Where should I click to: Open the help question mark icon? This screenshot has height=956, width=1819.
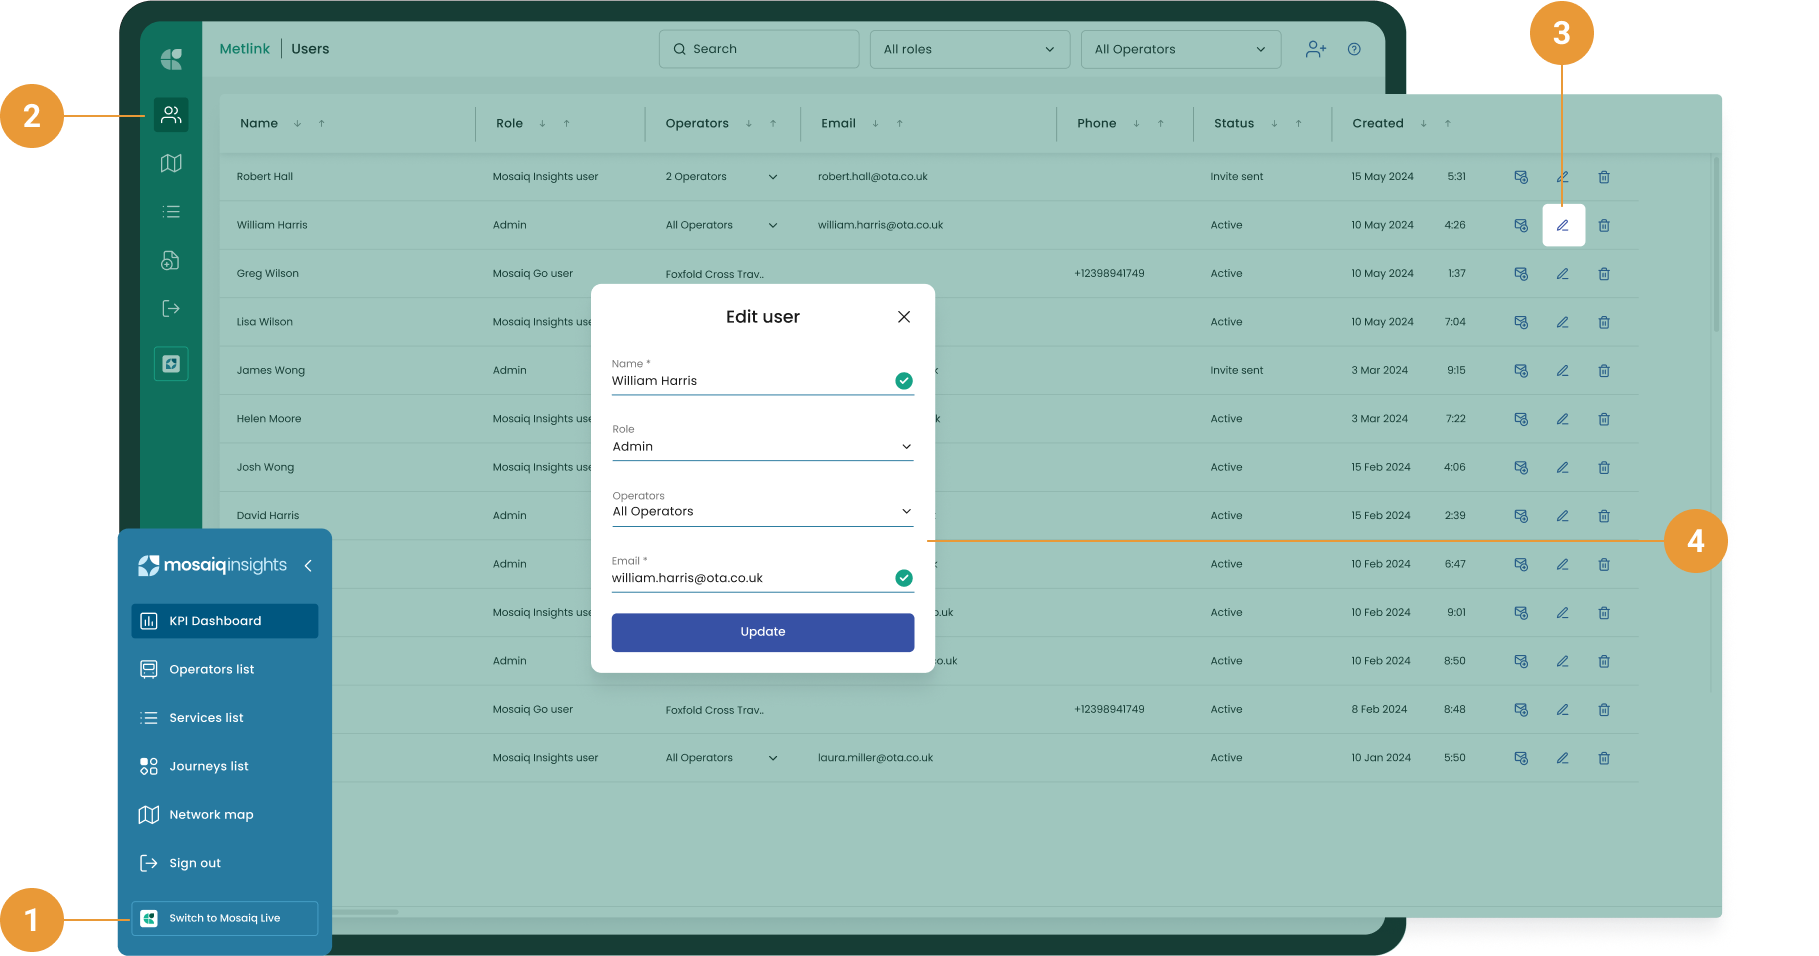pos(1354,49)
